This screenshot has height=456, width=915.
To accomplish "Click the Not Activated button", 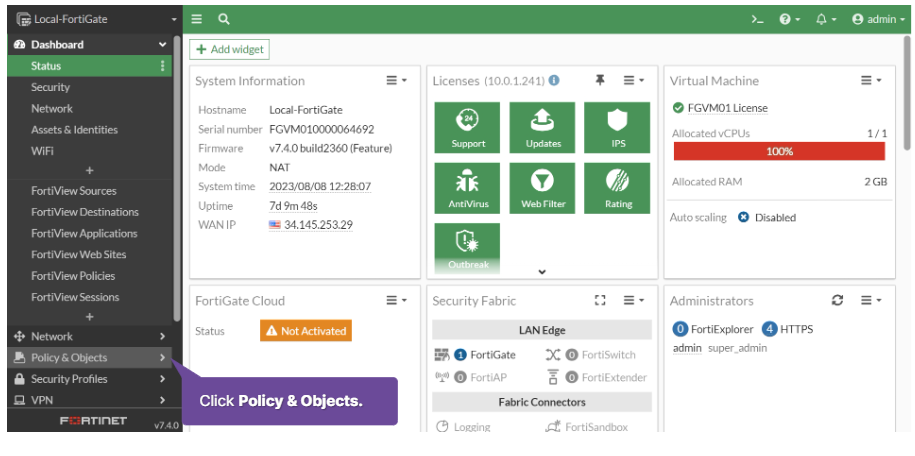I will tap(306, 331).
